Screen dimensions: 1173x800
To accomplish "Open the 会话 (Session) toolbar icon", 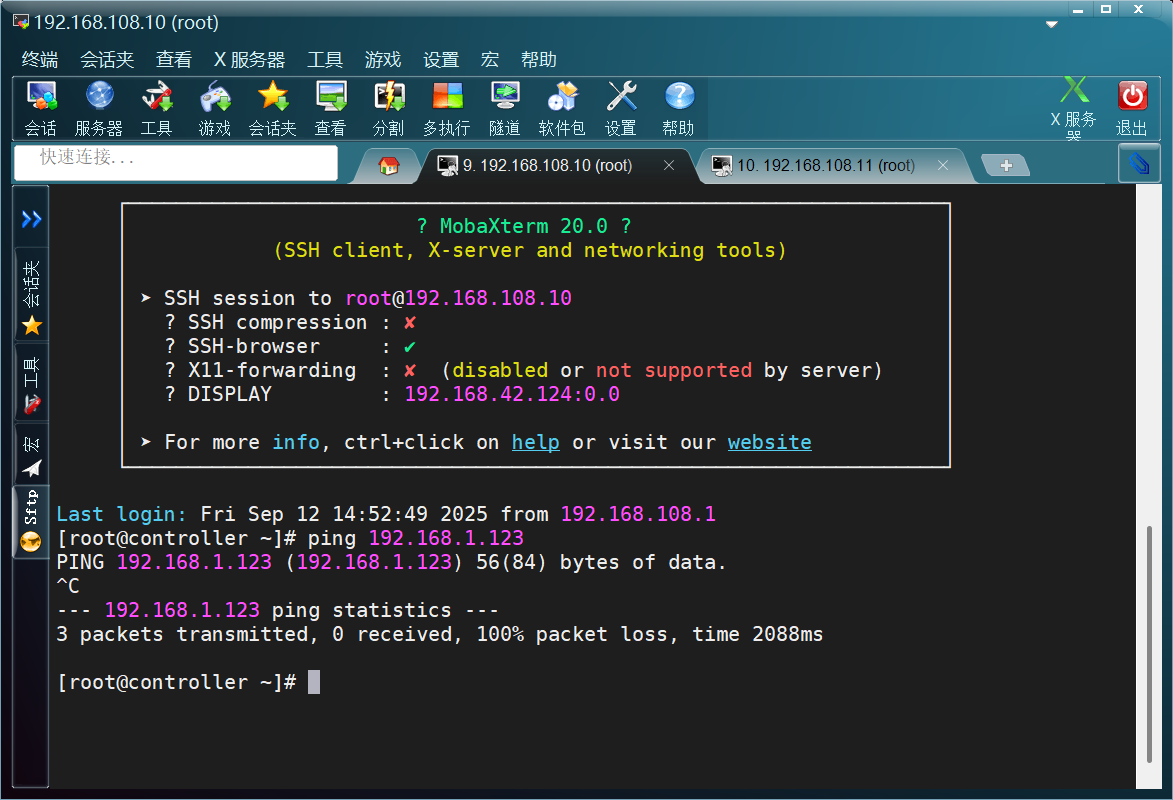I will 41,109.
